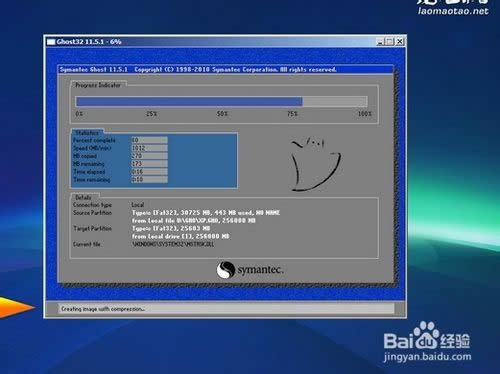Click the Ghost mascot drawing
The height and width of the screenshot is (374, 500).
[315, 164]
